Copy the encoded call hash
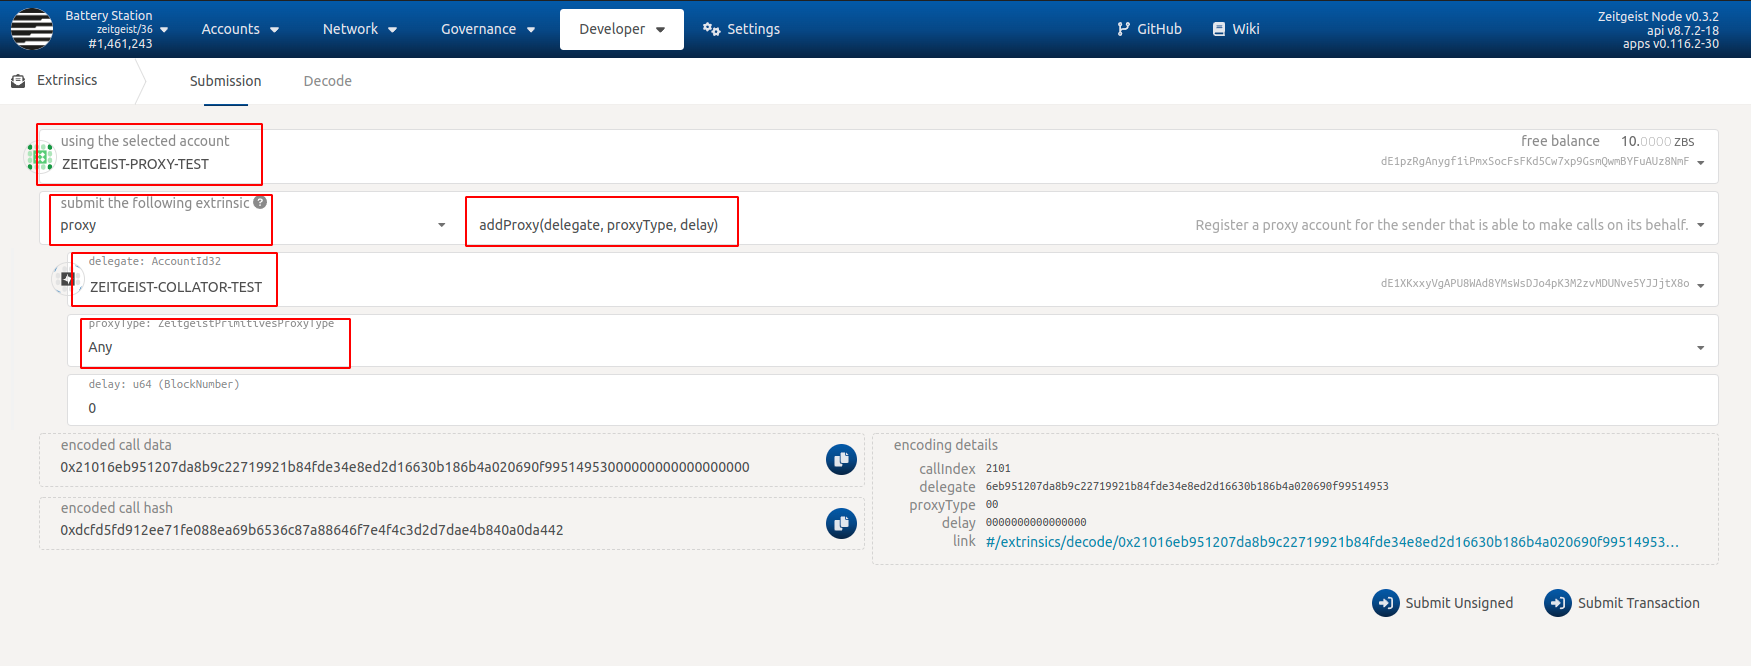Image resolution: width=1751 pixels, height=666 pixels. [841, 523]
